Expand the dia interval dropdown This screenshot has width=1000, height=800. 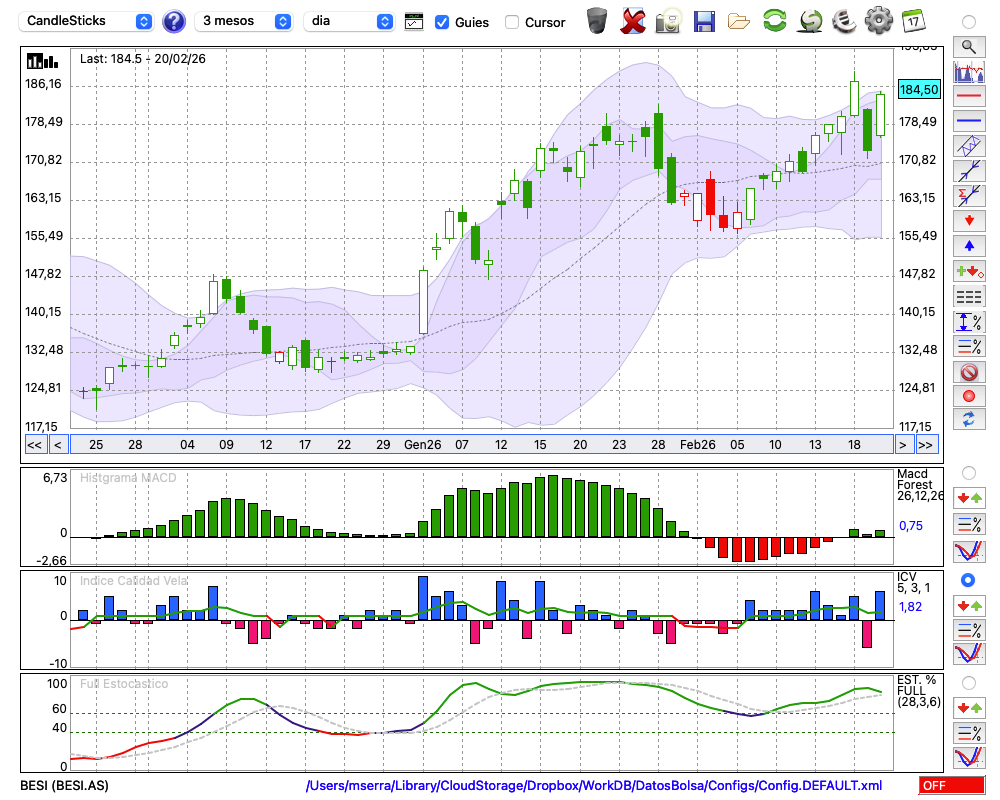[x=349, y=21]
